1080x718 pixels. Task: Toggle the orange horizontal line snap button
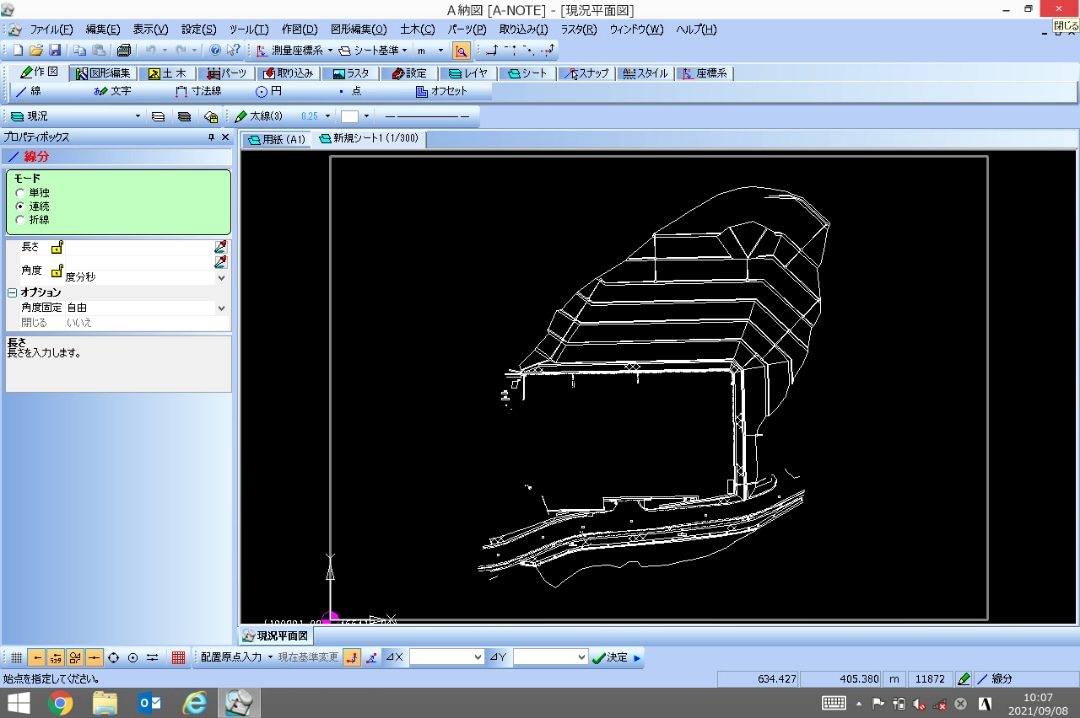click(94, 657)
